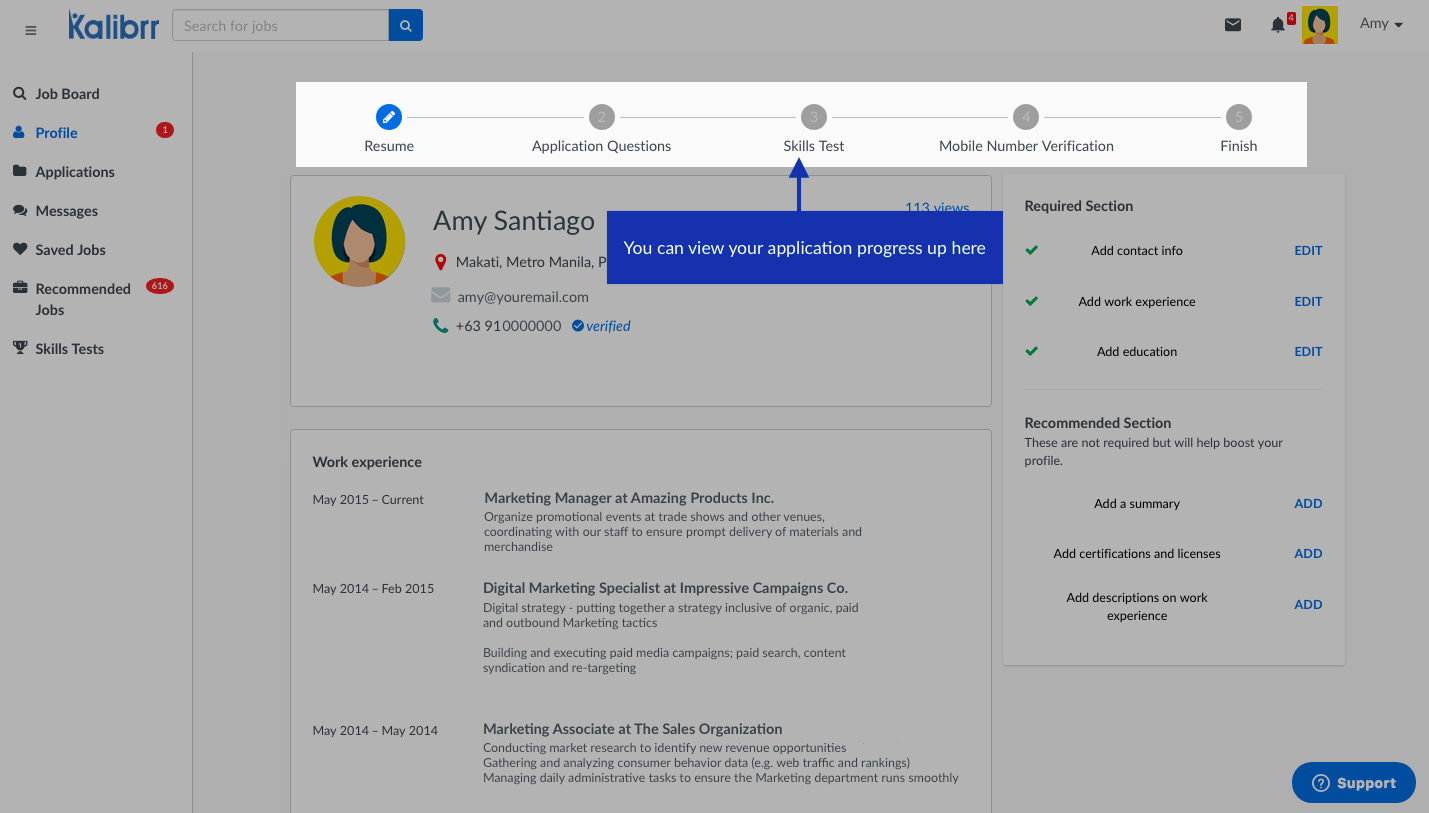Open notifications bell icon
1429x813 pixels.
tap(1277, 25)
